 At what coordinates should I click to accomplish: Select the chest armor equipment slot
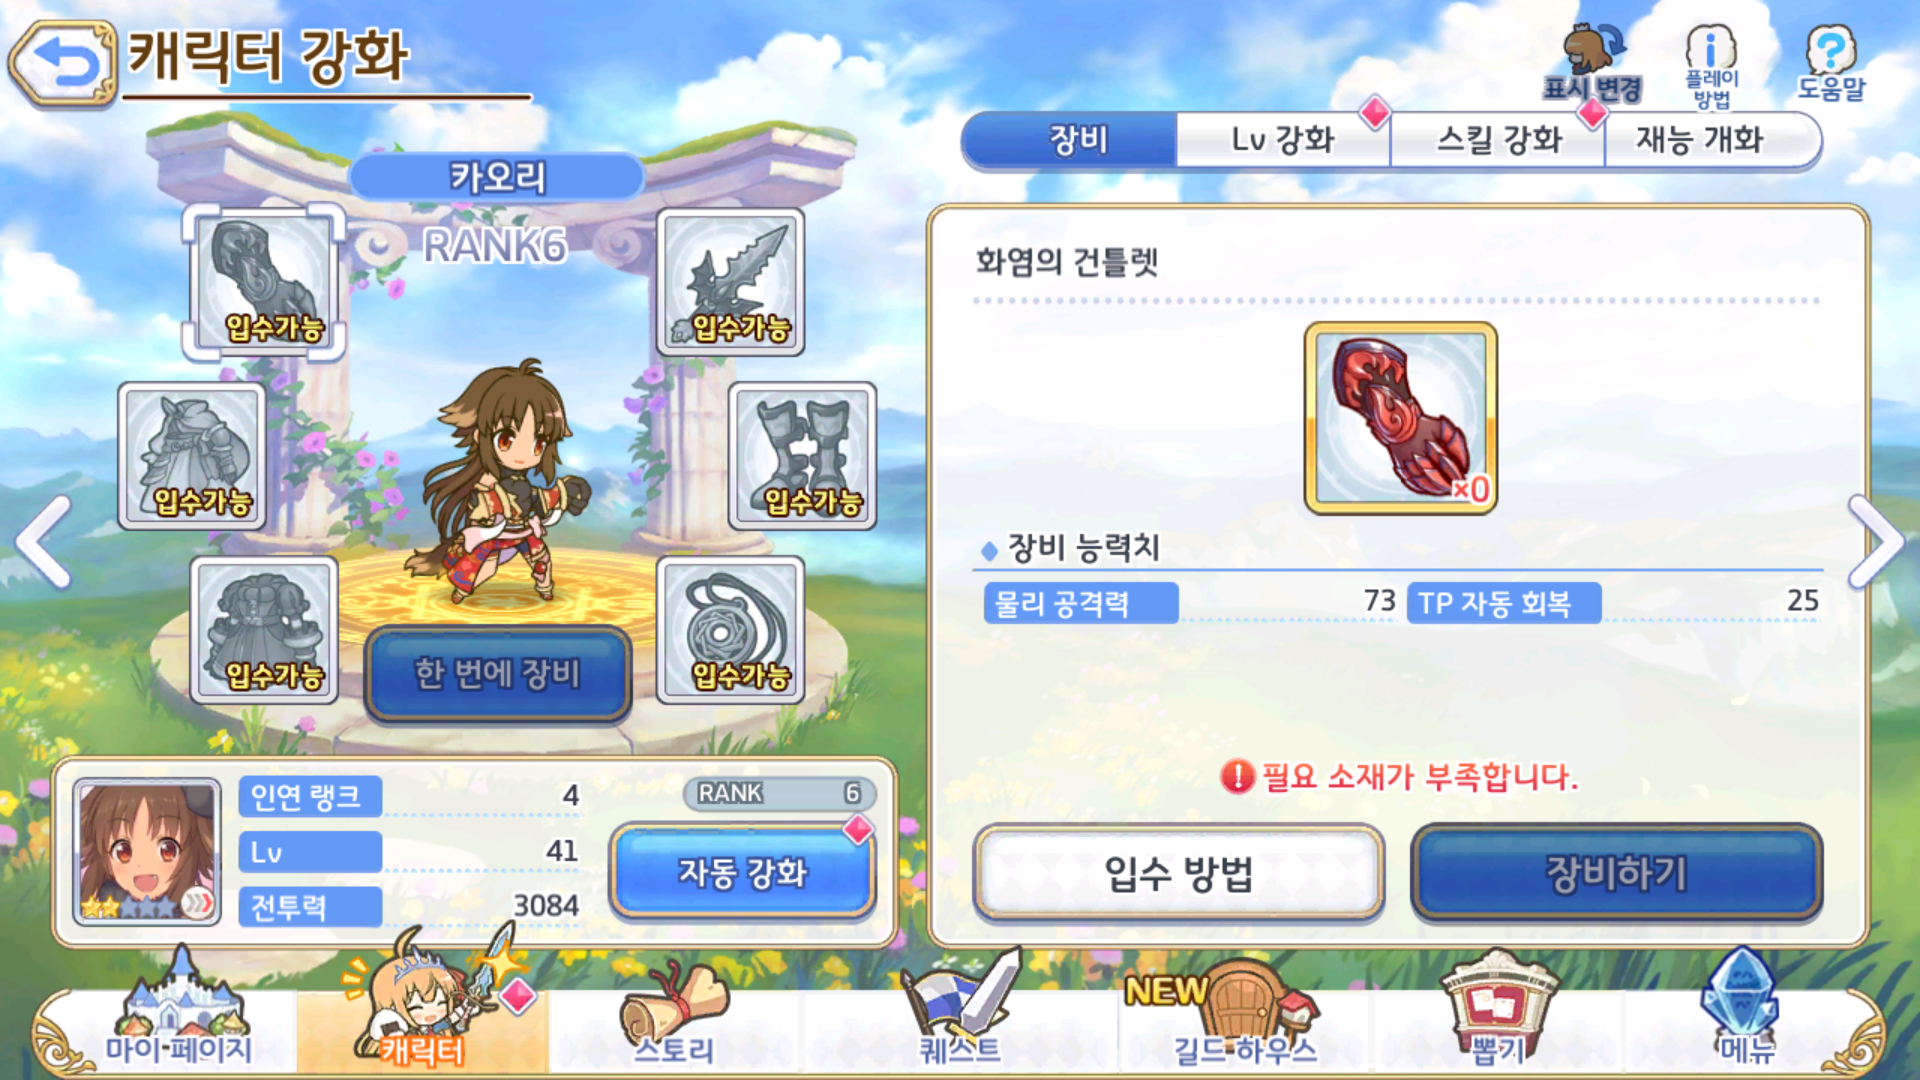pos(264,630)
